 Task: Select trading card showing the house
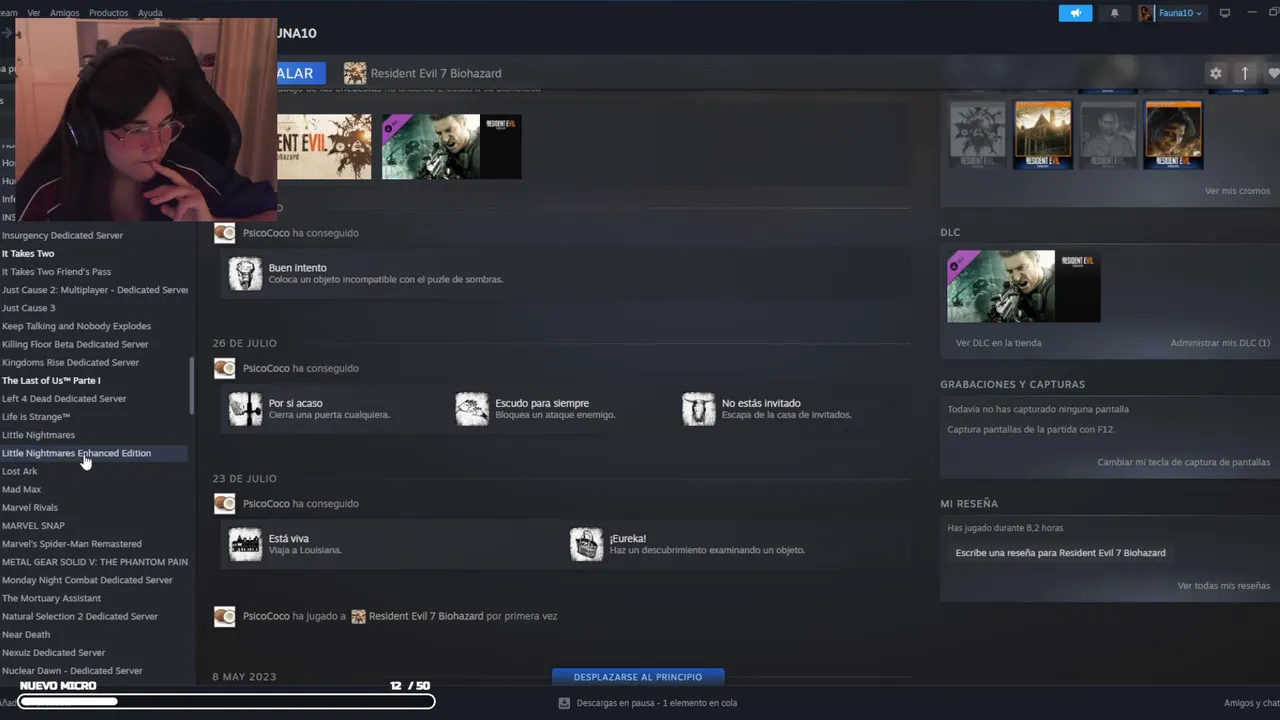tap(1043, 134)
